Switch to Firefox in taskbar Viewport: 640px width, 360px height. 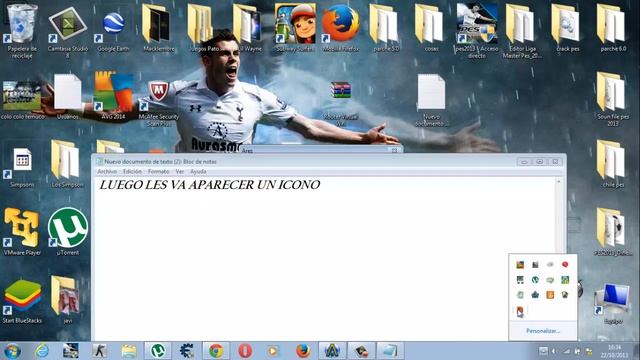click(303, 351)
